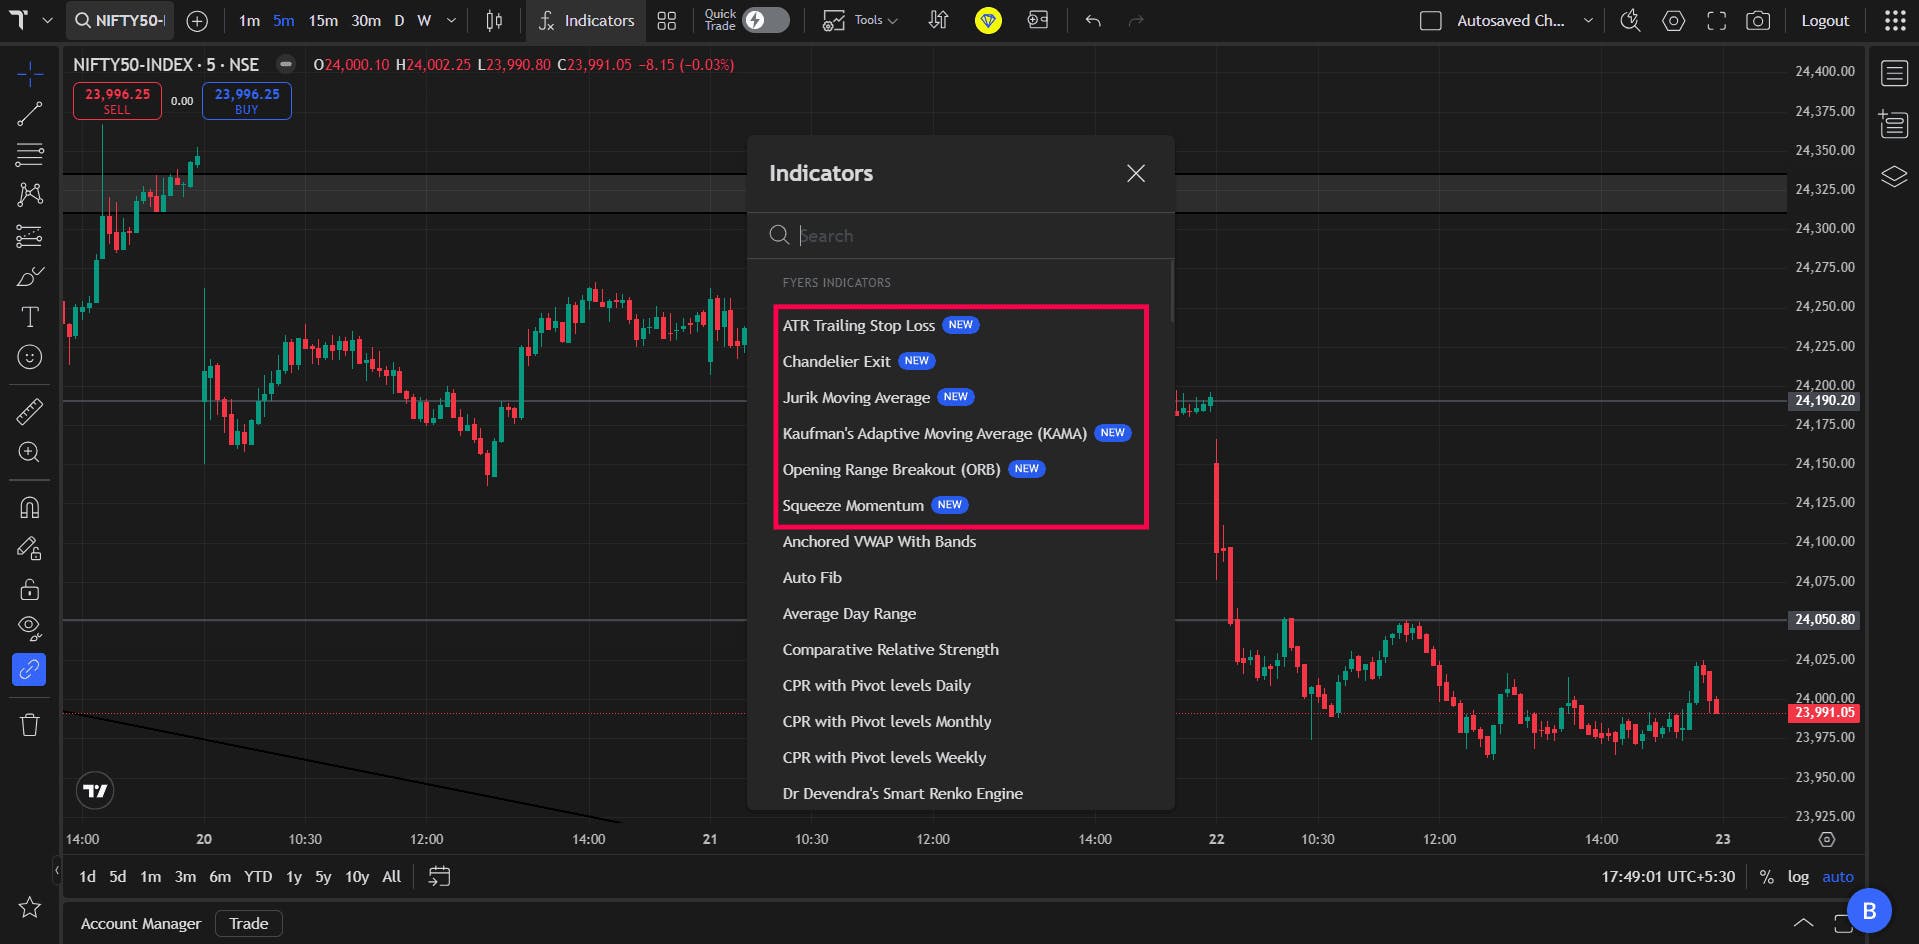Toggle the drawings sync link button
This screenshot has height=944, width=1919.
29,669
